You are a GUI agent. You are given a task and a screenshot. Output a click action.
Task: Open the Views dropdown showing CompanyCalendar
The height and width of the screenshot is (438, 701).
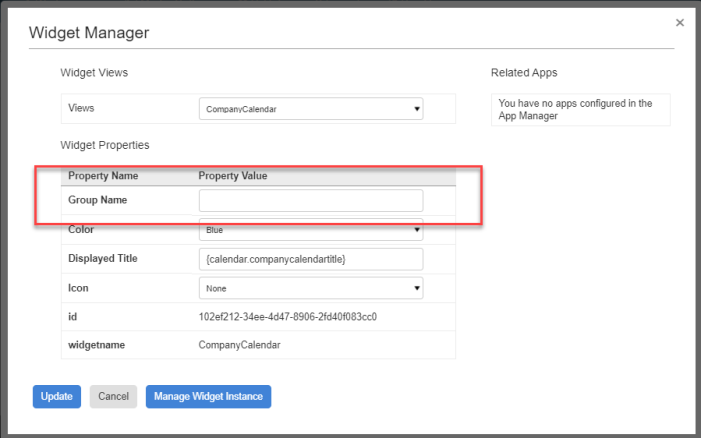click(311, 108)
